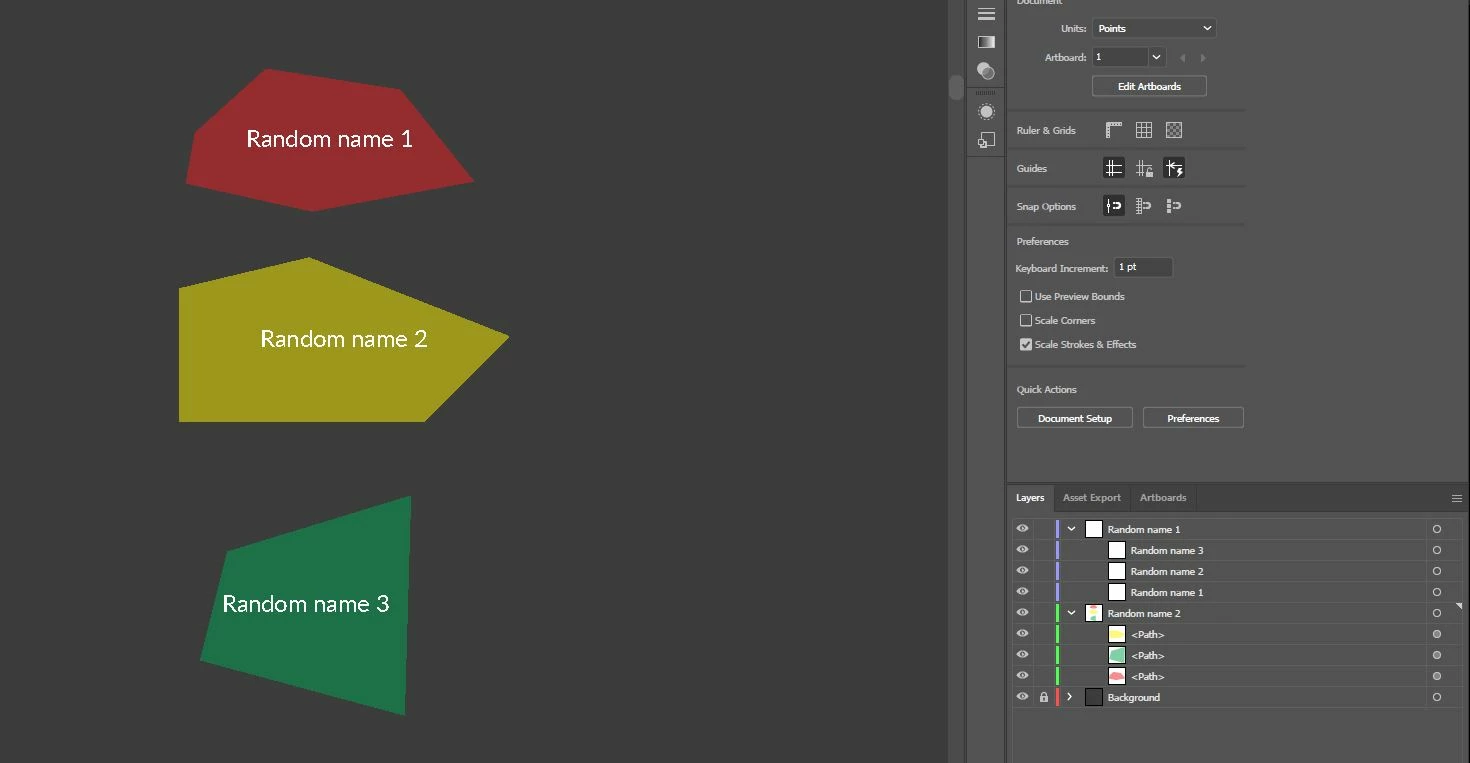This screenshot has height=763, width=1470.
Task: Open the Units dropdown showing Points
Action: [x=1154, y=29]
